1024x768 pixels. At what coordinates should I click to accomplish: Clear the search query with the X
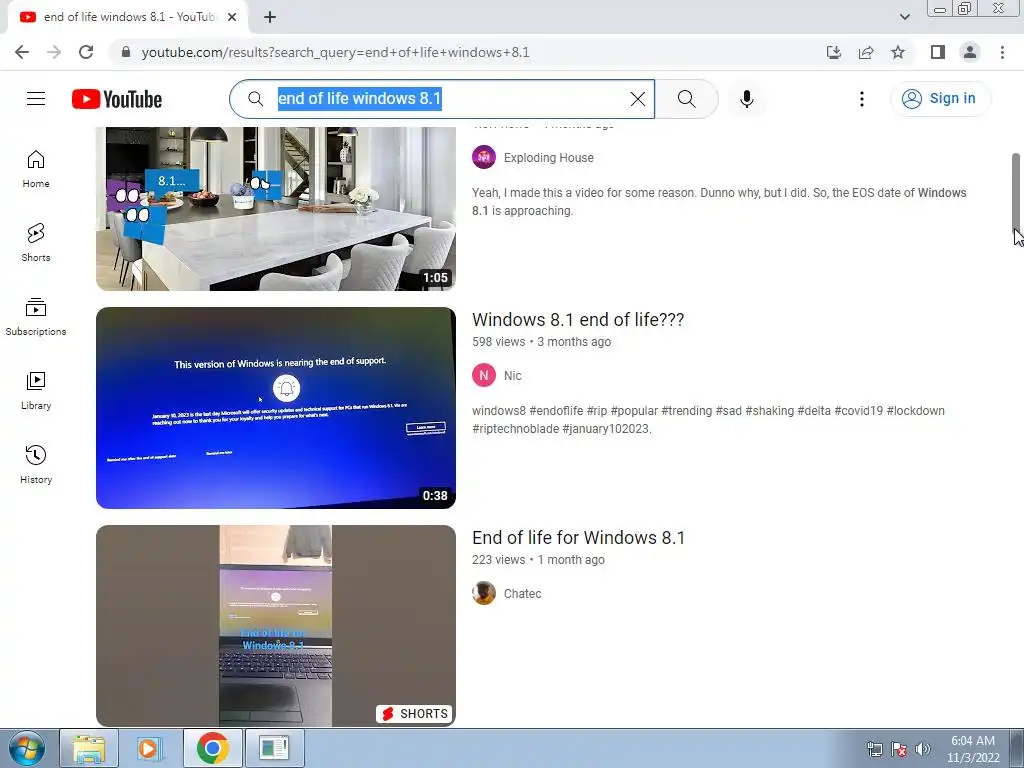click(637, 99)
